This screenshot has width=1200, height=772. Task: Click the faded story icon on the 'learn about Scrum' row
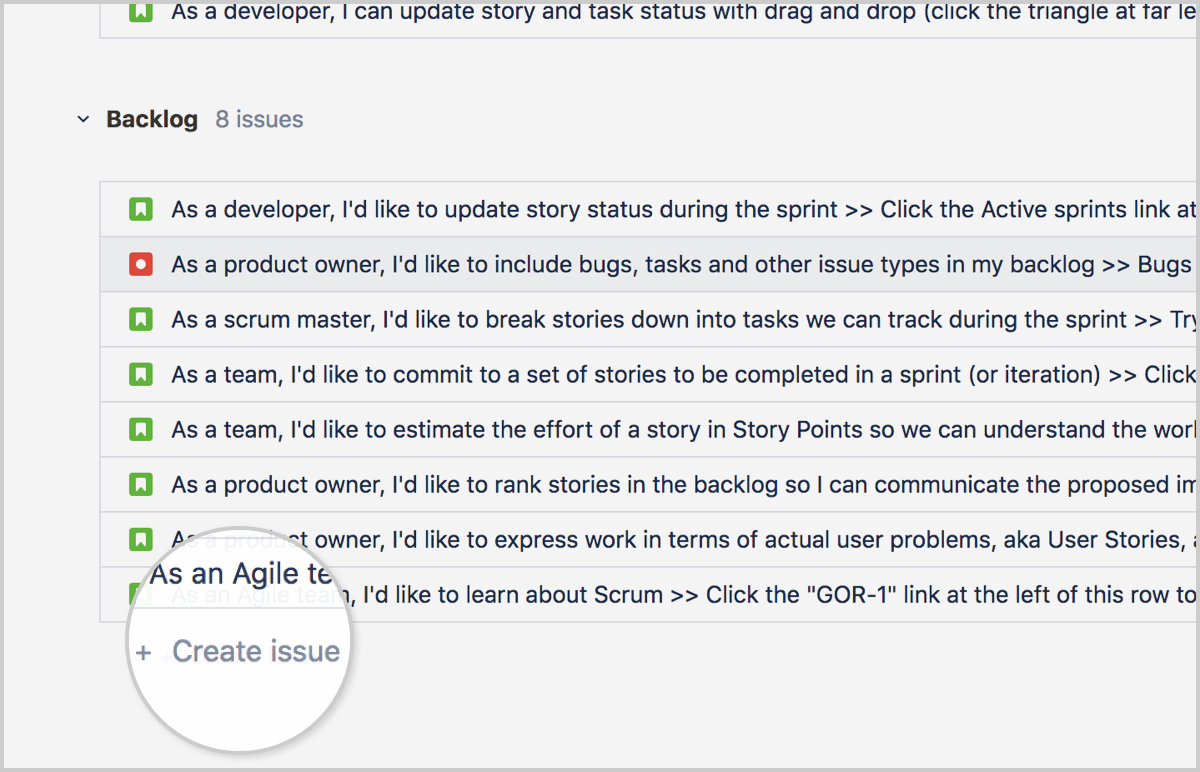141,594
